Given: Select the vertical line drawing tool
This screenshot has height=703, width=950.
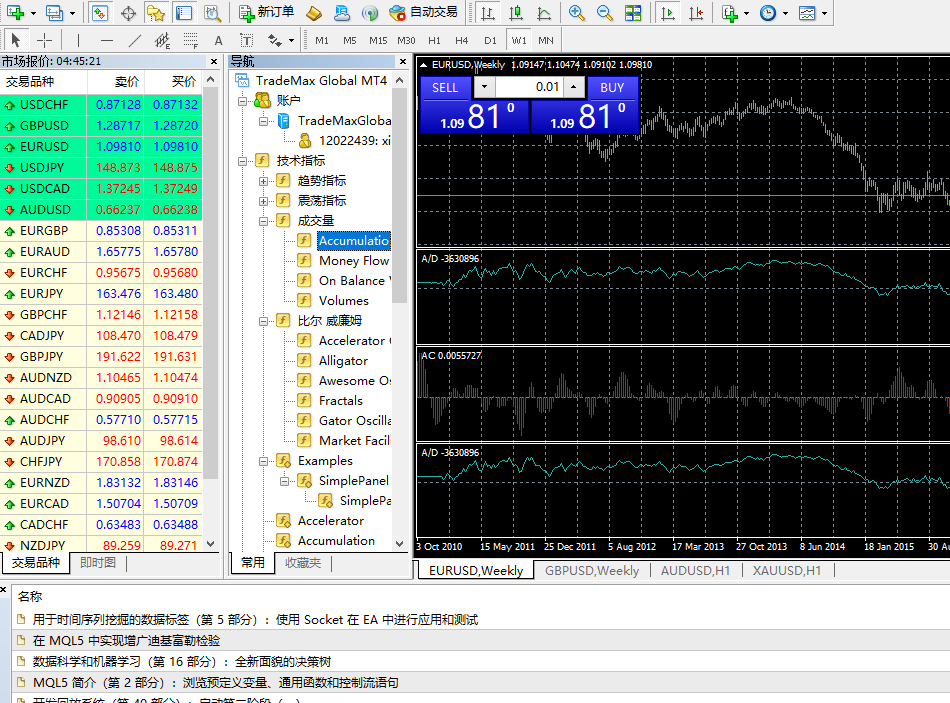Looking at the screenshot, I should coord(78,41).
